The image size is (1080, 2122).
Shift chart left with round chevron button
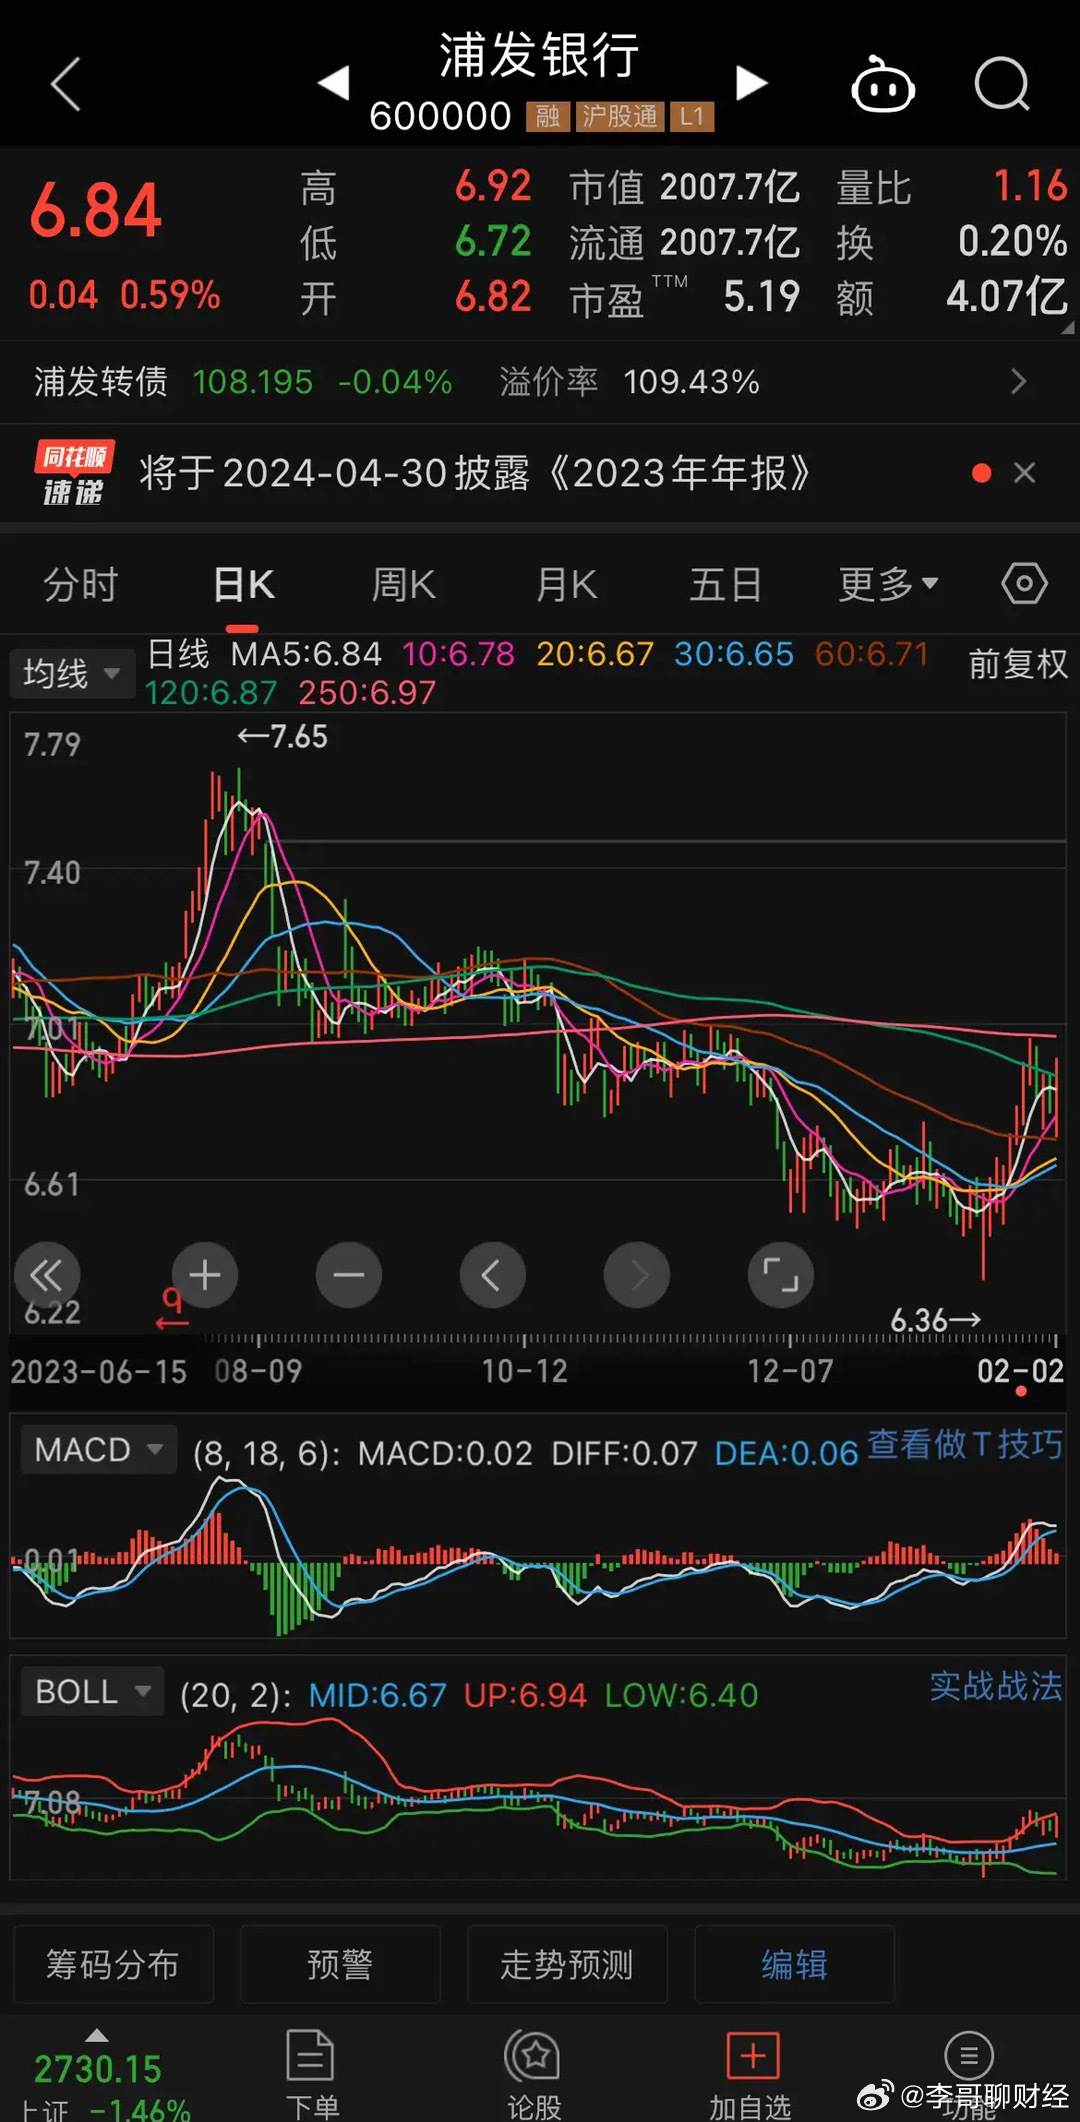[492, 1275]
